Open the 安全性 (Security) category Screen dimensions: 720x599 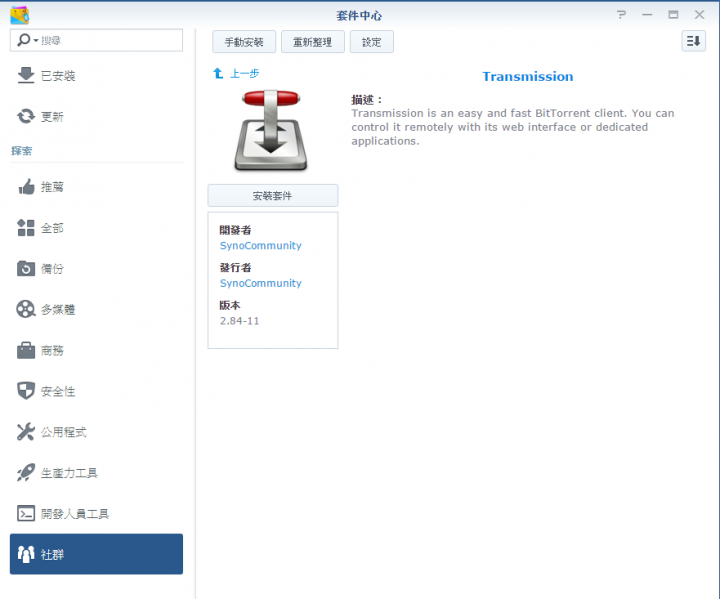tap(96, 391)
